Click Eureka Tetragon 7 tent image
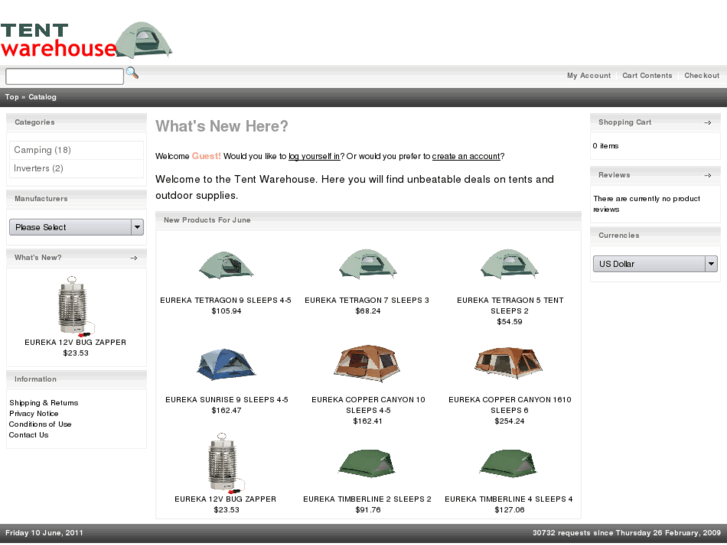 click(368, 263)
